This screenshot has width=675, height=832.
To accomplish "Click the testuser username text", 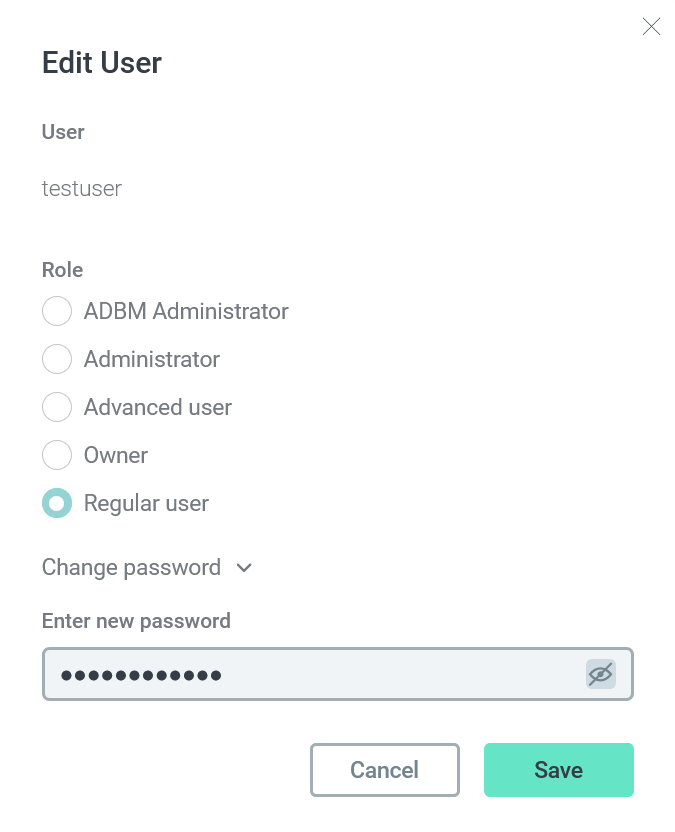I will tap(81, 189).
